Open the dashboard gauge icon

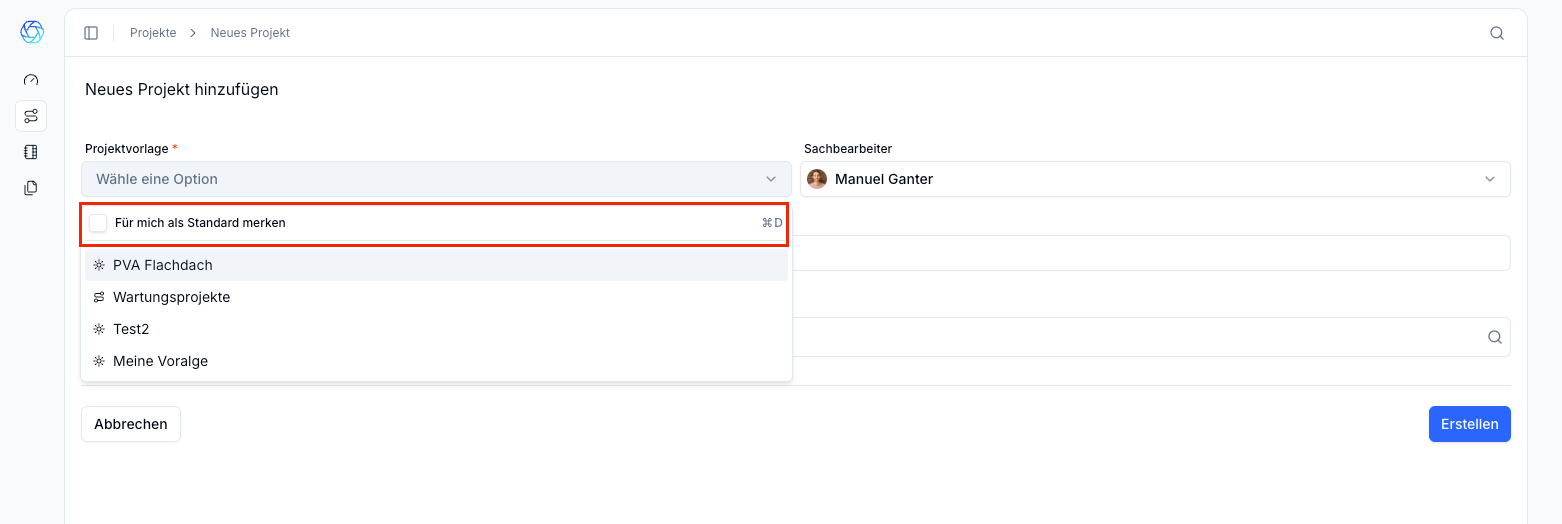click(x=31, y=80)
